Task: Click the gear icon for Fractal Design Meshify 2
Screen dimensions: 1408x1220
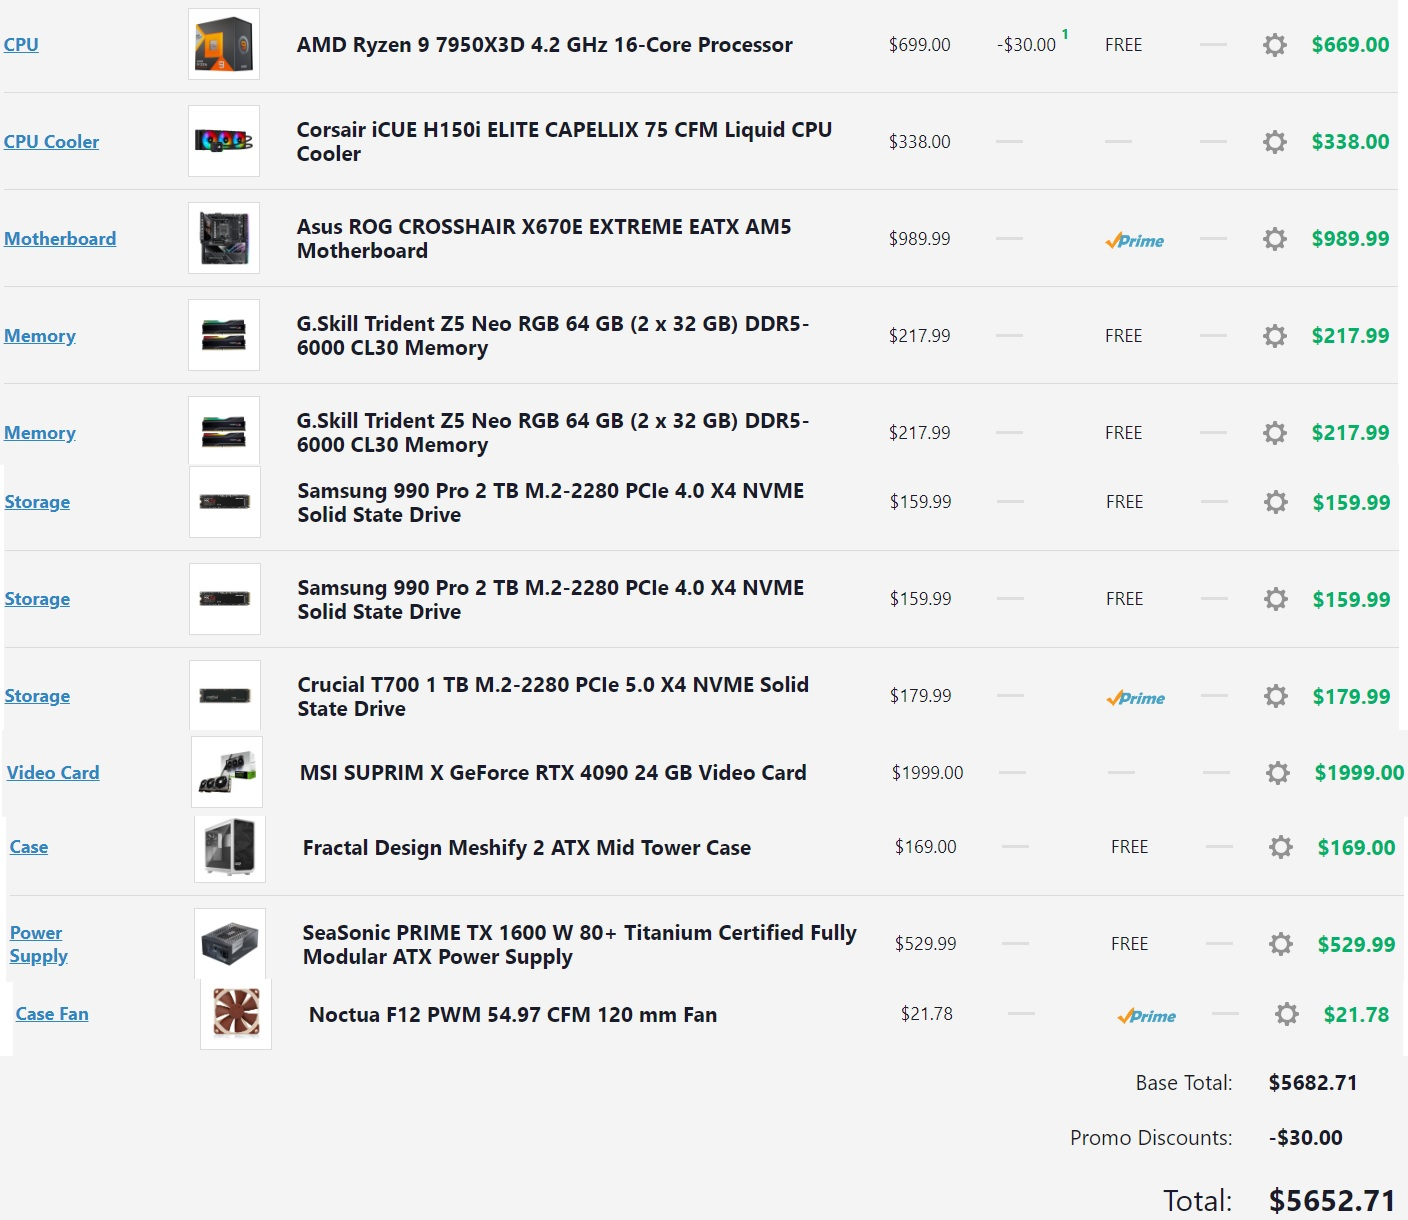Action: click(1280, 848)
